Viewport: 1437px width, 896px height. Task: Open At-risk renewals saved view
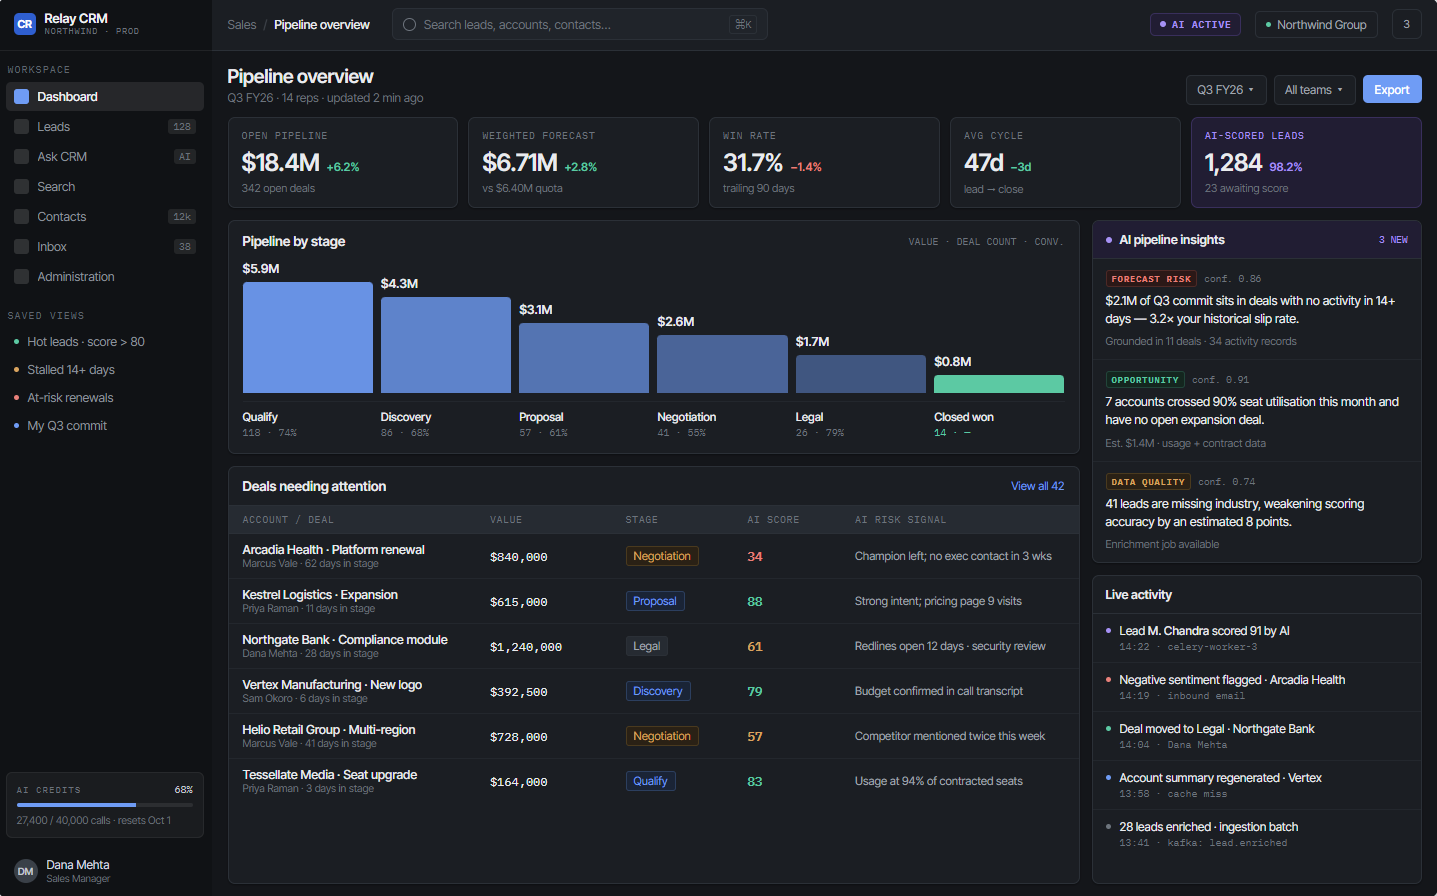(x=105, y=398)
